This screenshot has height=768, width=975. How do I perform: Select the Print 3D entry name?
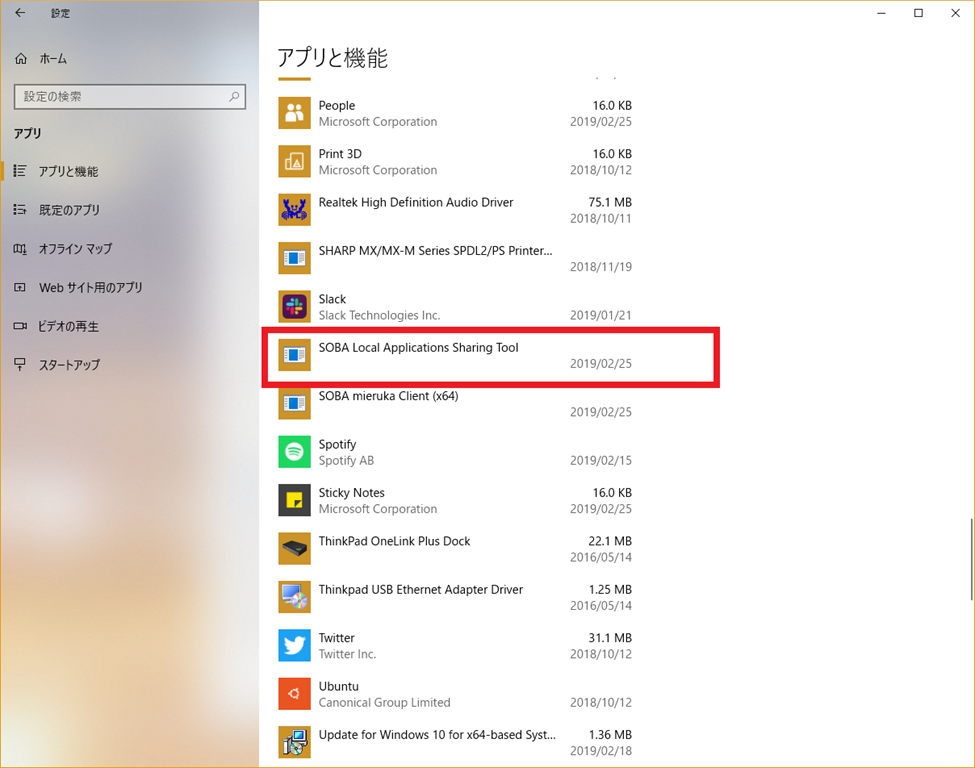(x=340, y=154)
